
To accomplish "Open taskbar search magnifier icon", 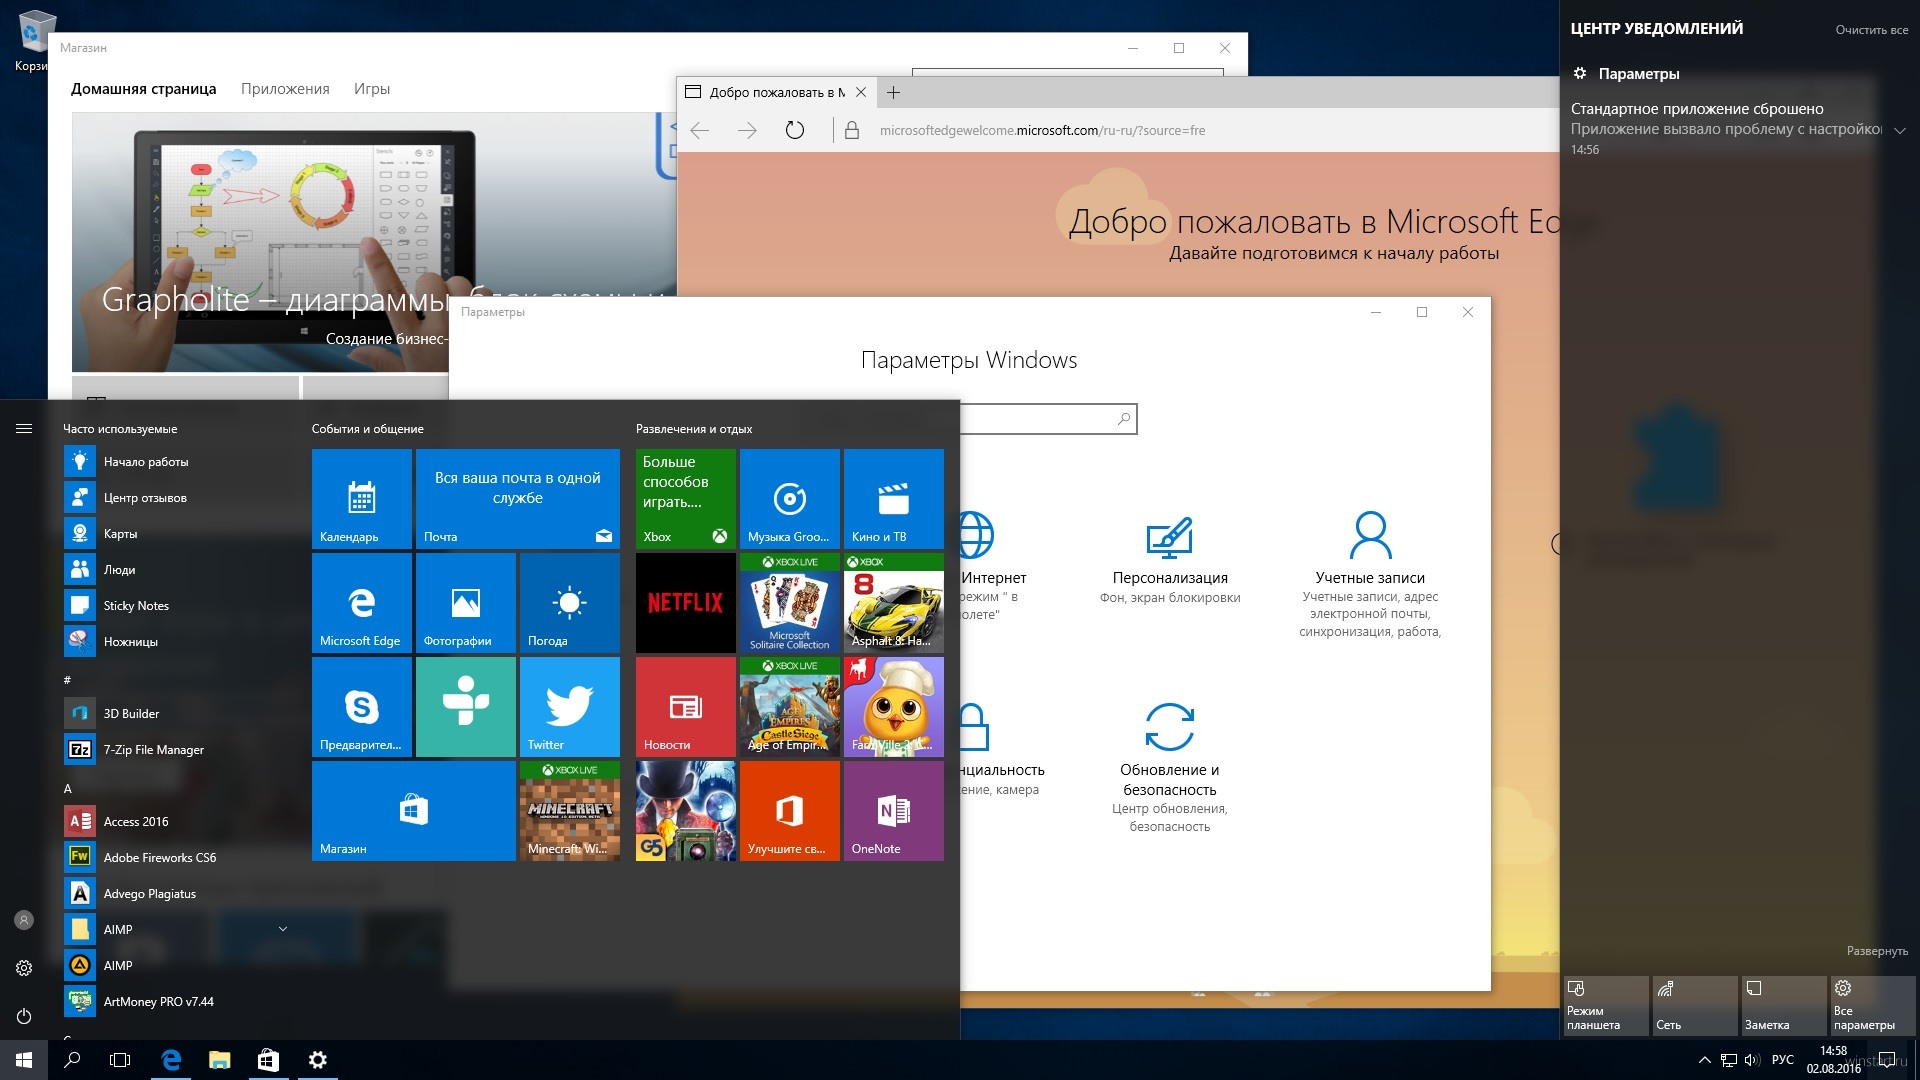I will click(72, 1060).
